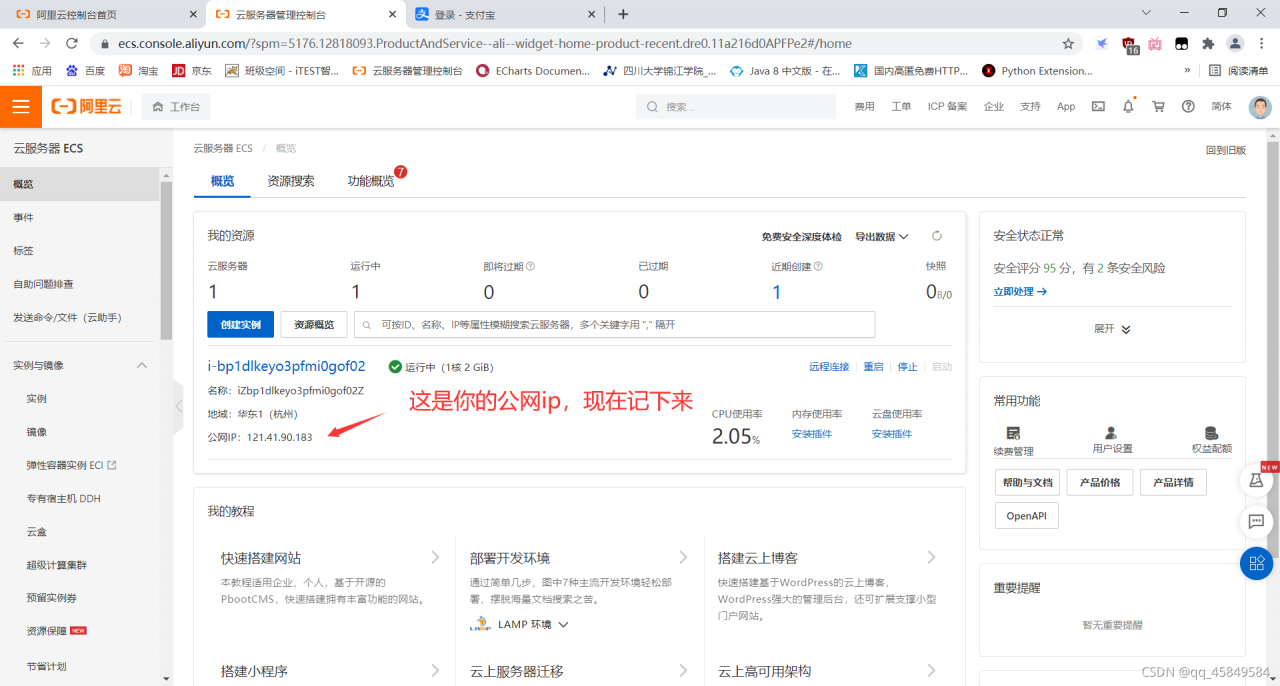The height and width of the screenshot is (686, 1280).
Task: Click the 远程连接 link
Action: point(829,367)
